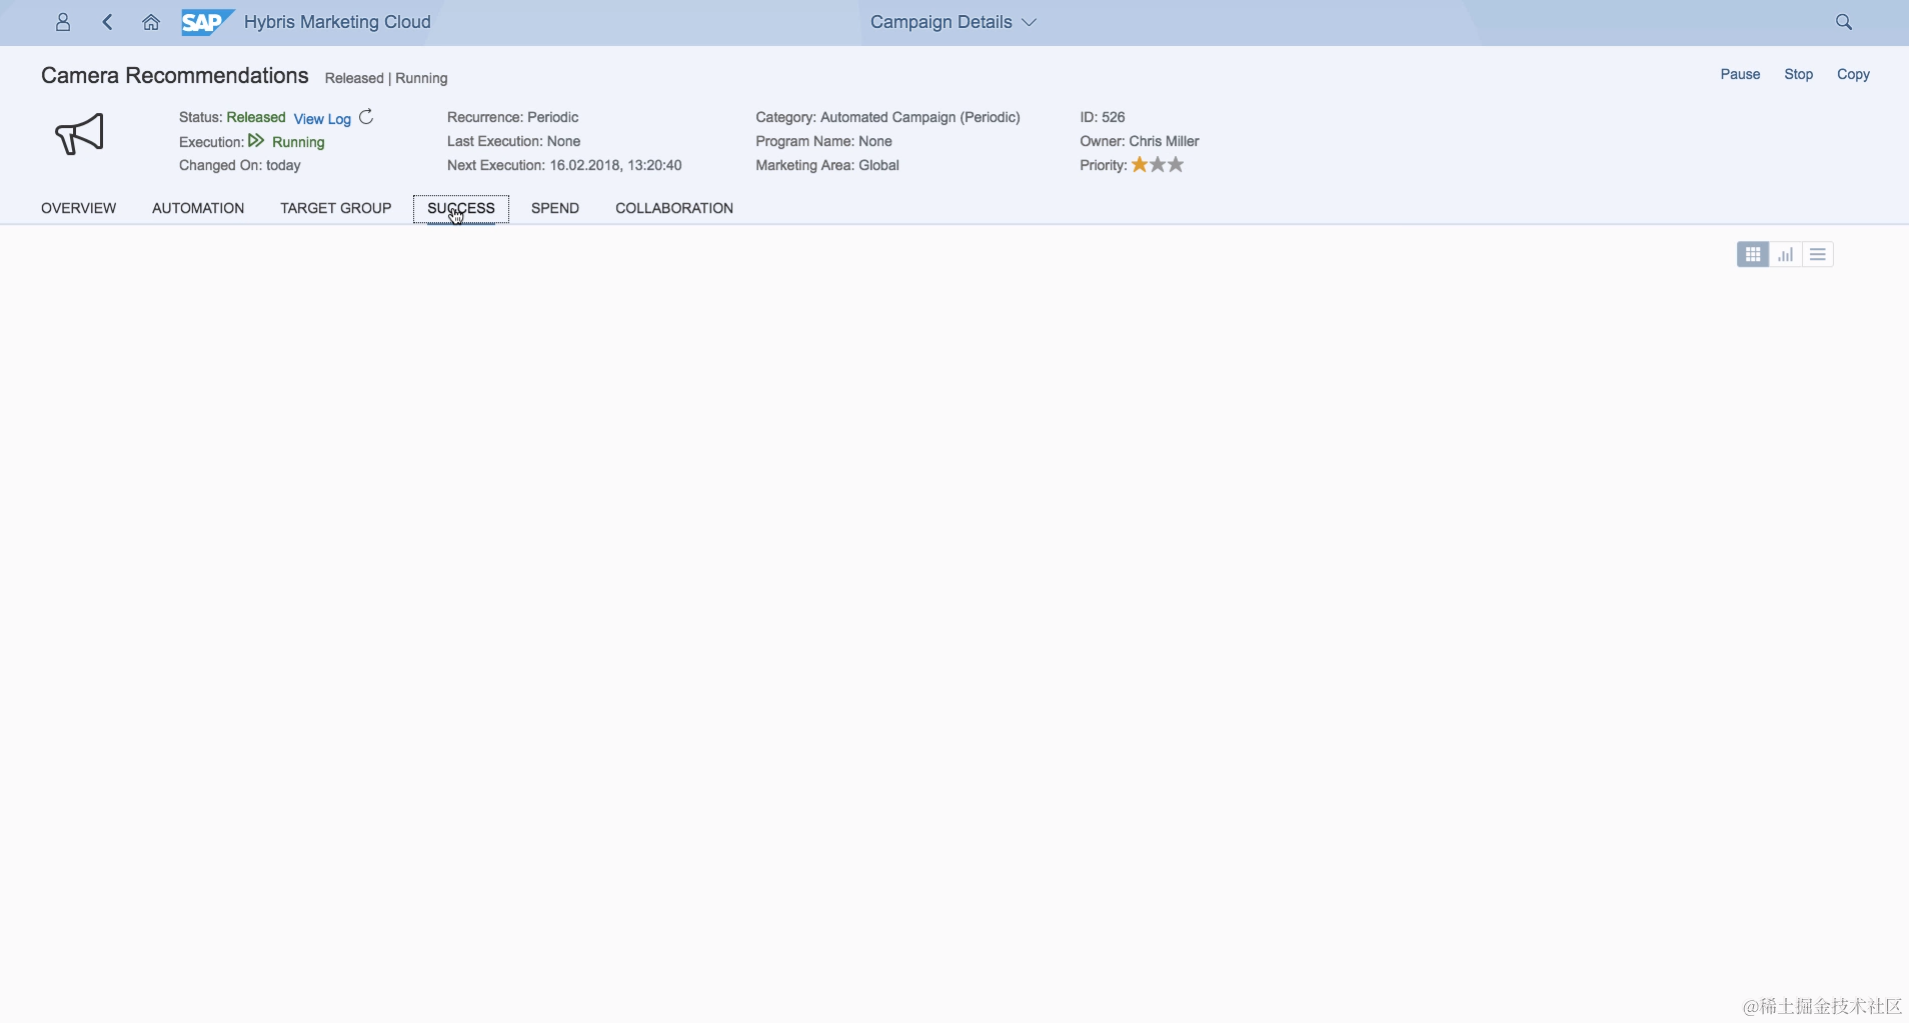Enable the list view display
Viewport: 1909px width, 1023px height.
pos(1819,254)
